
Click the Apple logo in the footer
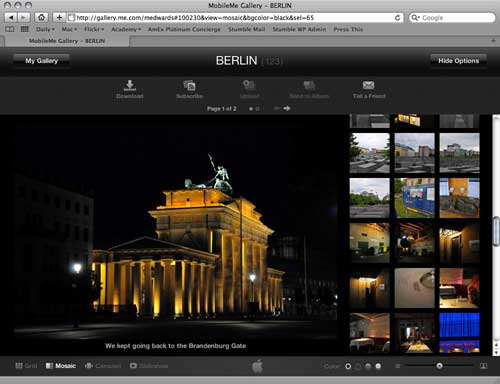point(257,366)
